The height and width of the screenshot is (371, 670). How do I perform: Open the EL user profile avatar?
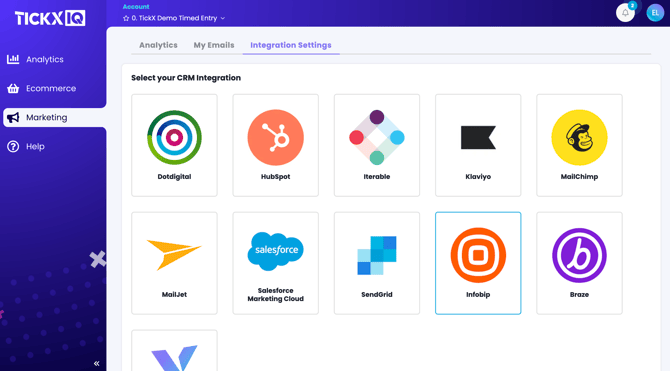(x=655, y=13)
